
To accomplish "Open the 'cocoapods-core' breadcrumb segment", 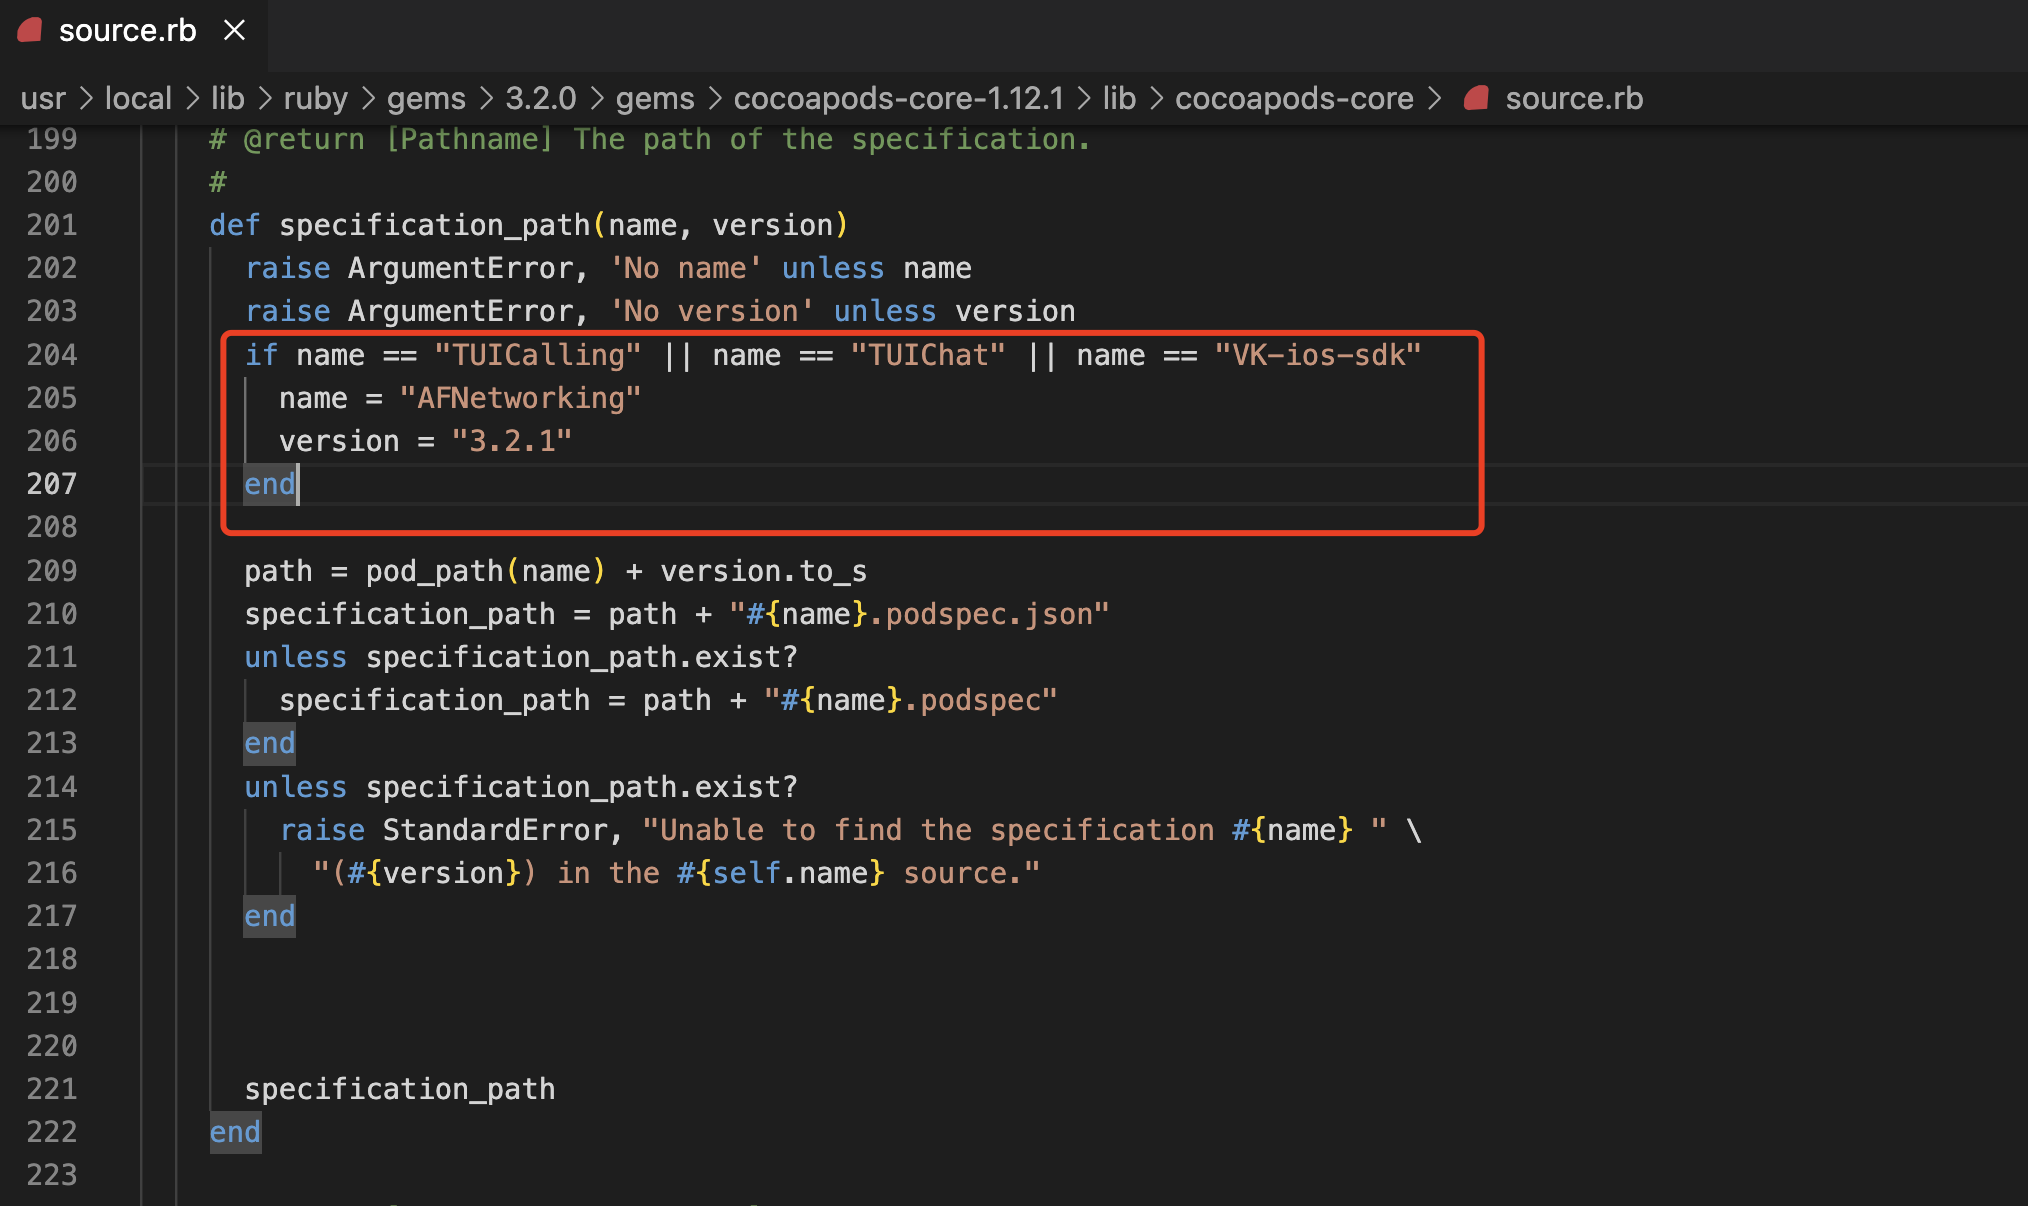I will 1294,98.
